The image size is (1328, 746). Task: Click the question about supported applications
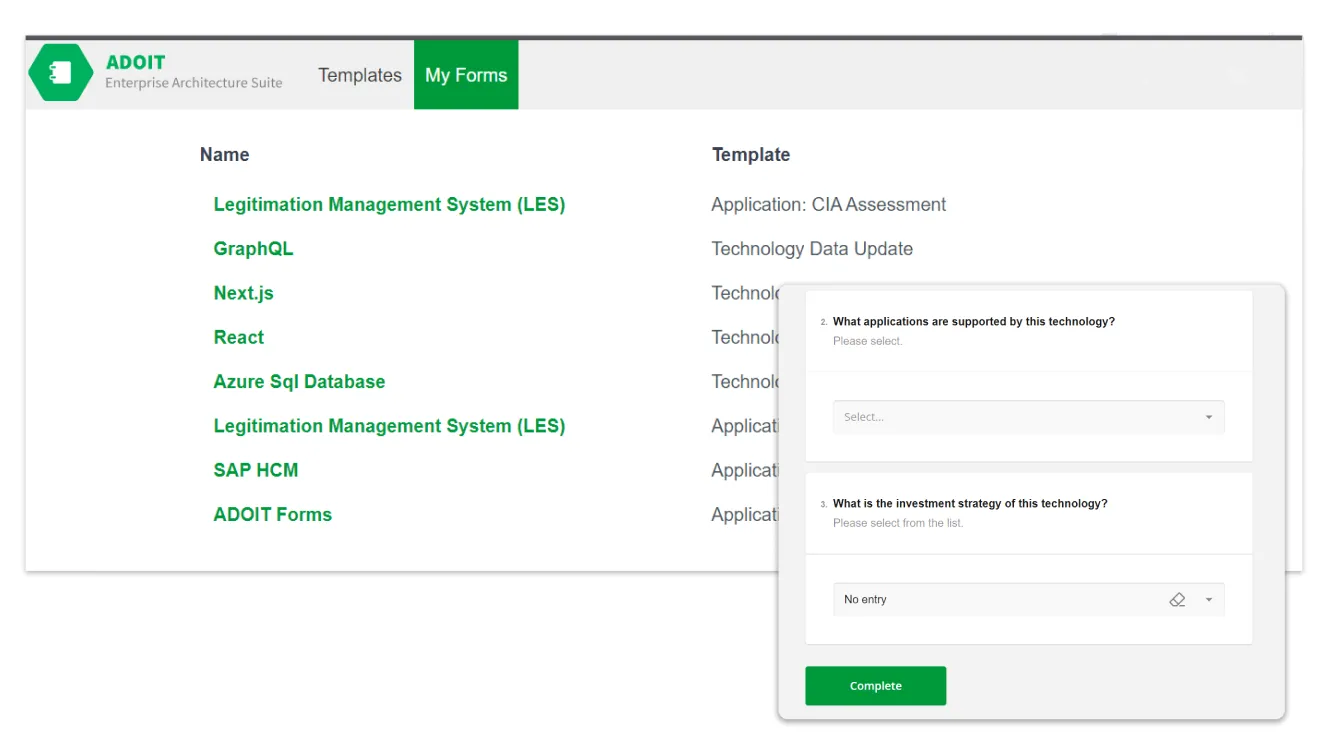click(973, 322)
